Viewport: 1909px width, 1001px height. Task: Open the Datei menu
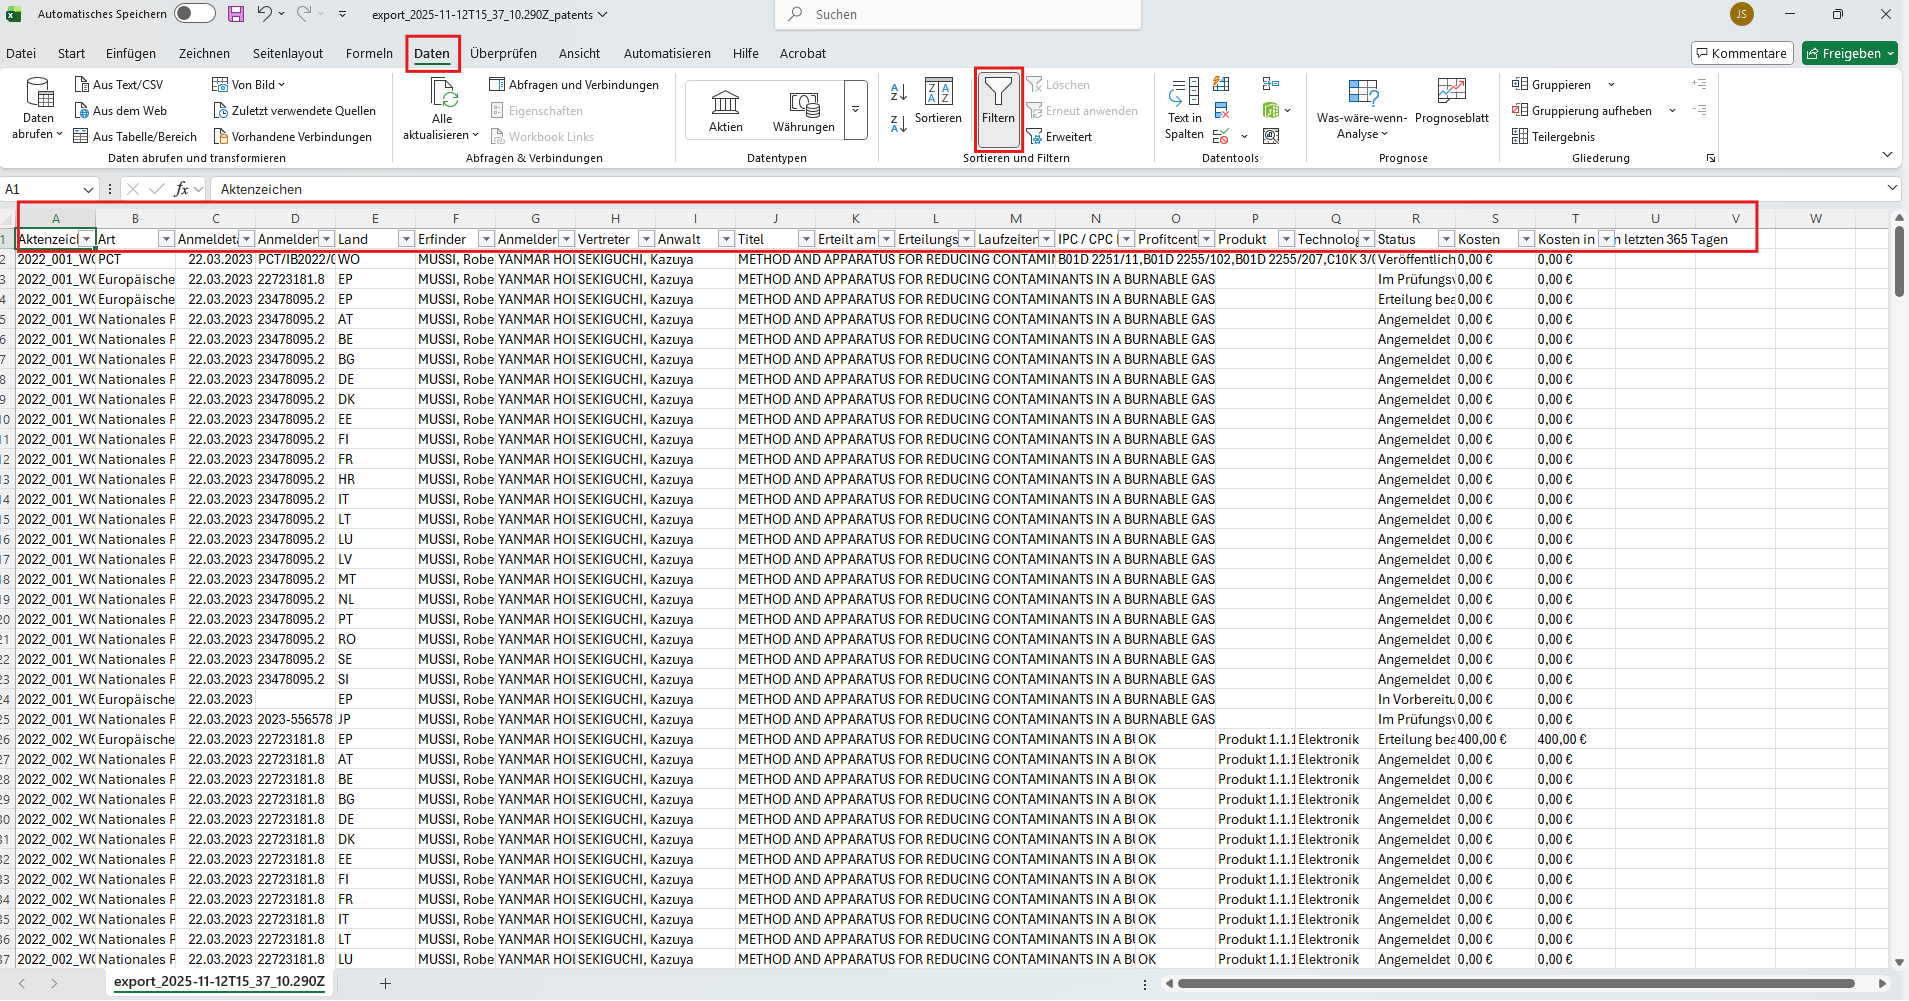pyautogui.click(x=21, y=54)
